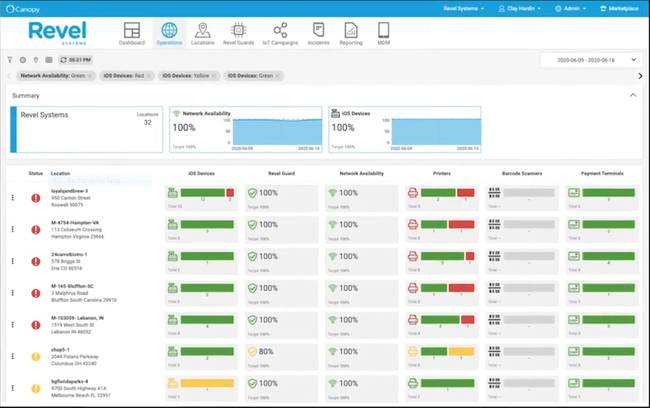The height and width of the screenshot is (408, 650).
Task: Click Revel Guard shield for loyalqandbrew-3
Action: click(x=252, y=193)
